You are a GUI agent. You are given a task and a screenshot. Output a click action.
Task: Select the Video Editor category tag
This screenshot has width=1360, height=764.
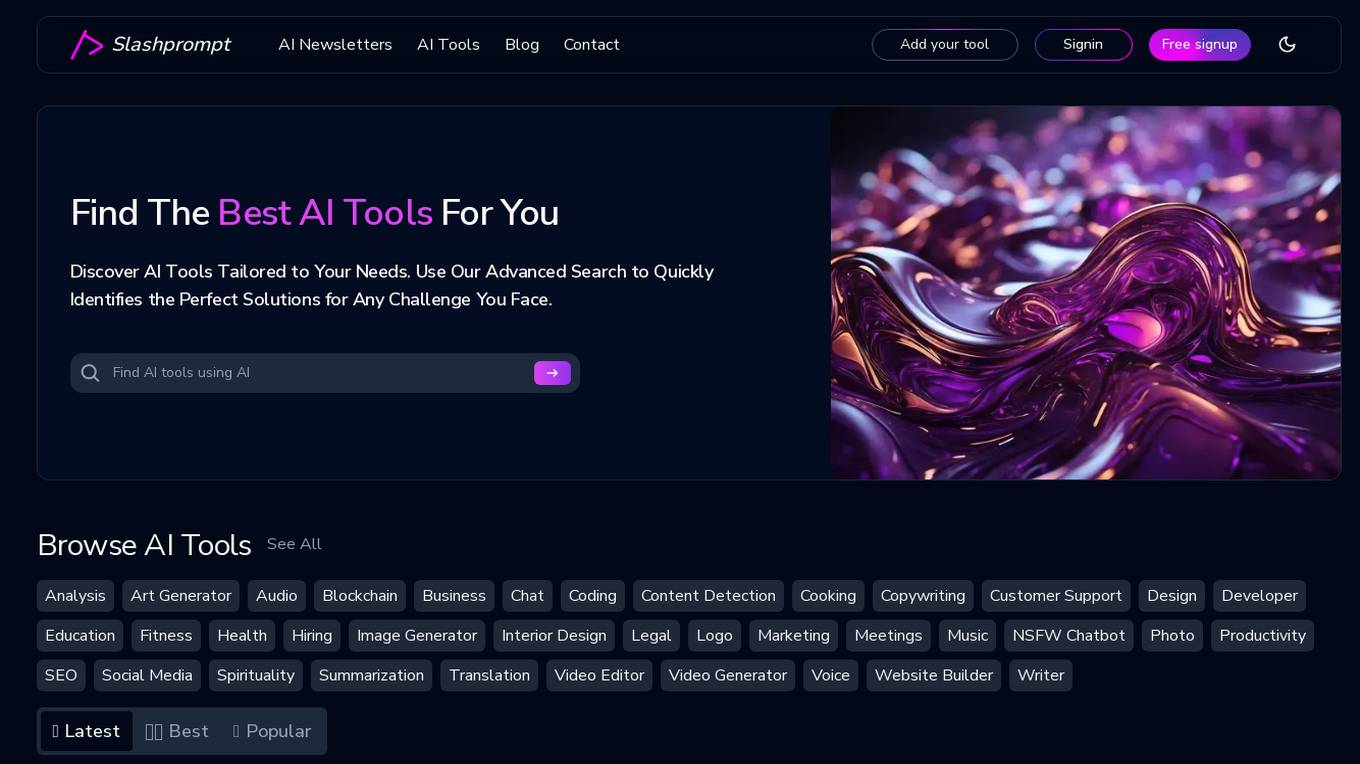click(x=599, y=676)
